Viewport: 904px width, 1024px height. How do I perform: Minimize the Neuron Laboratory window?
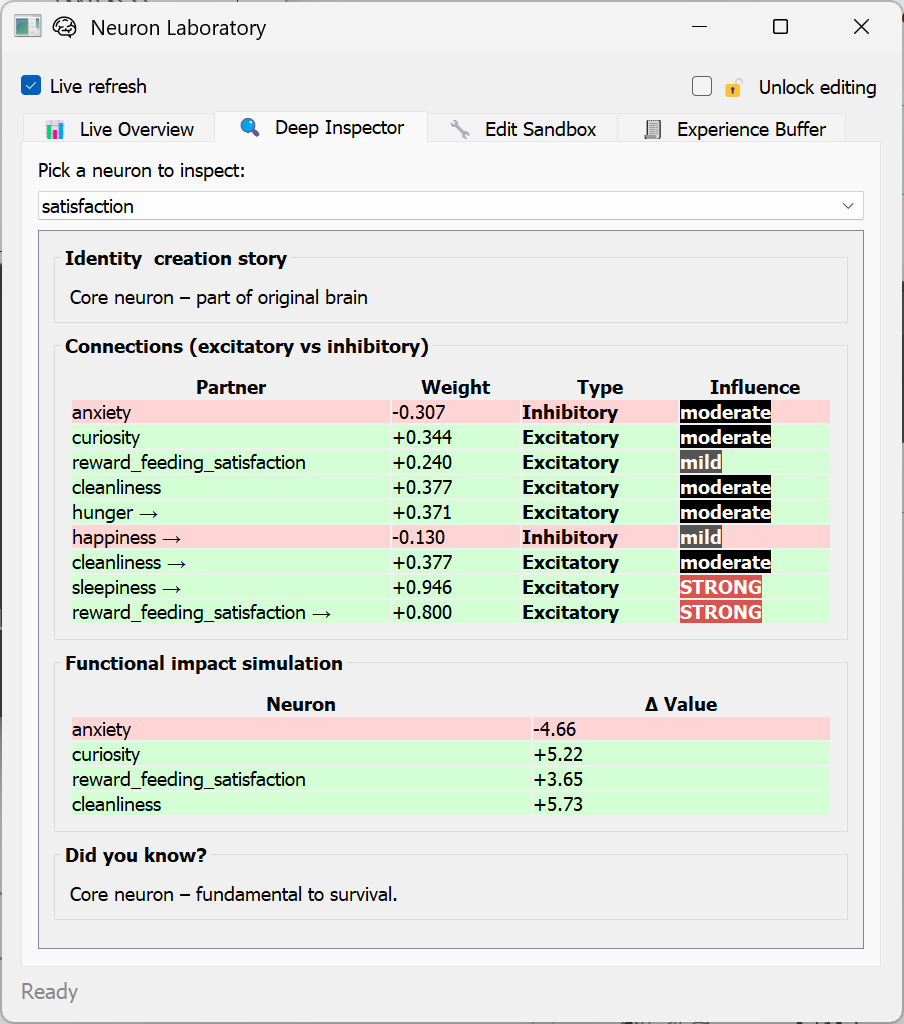(700, 27)
